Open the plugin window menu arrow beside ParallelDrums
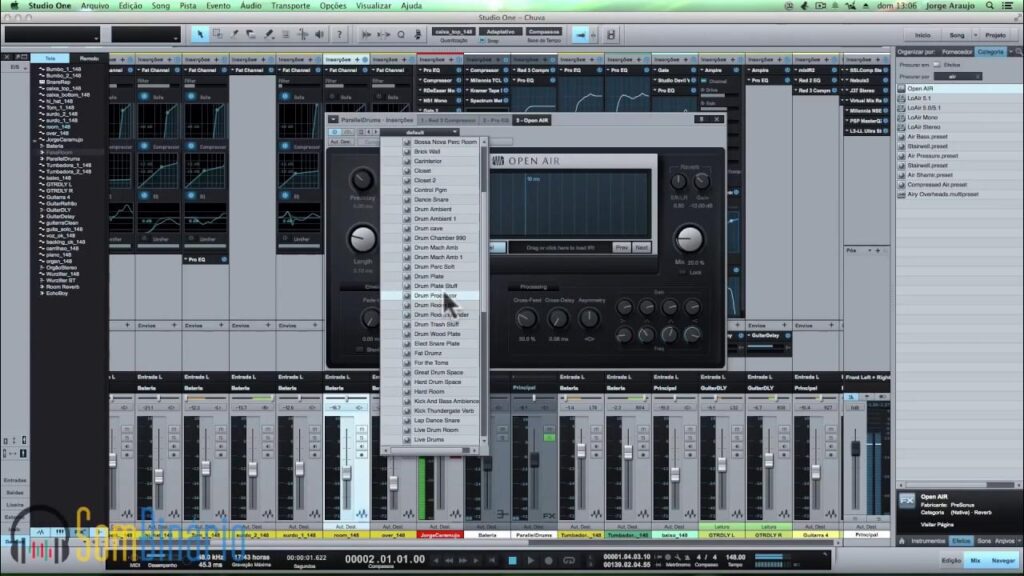 (333, 120)
